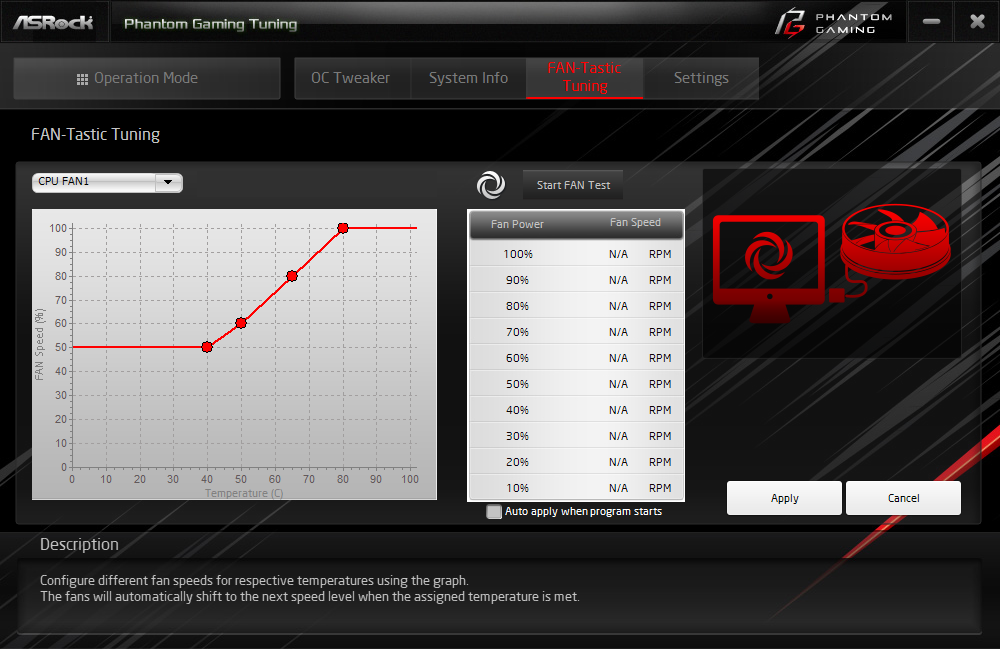Image resolution: width=1000 pixels, height=649 pixels.
Task: Click the 40% fan power row
Action: [x=577, y=410]
